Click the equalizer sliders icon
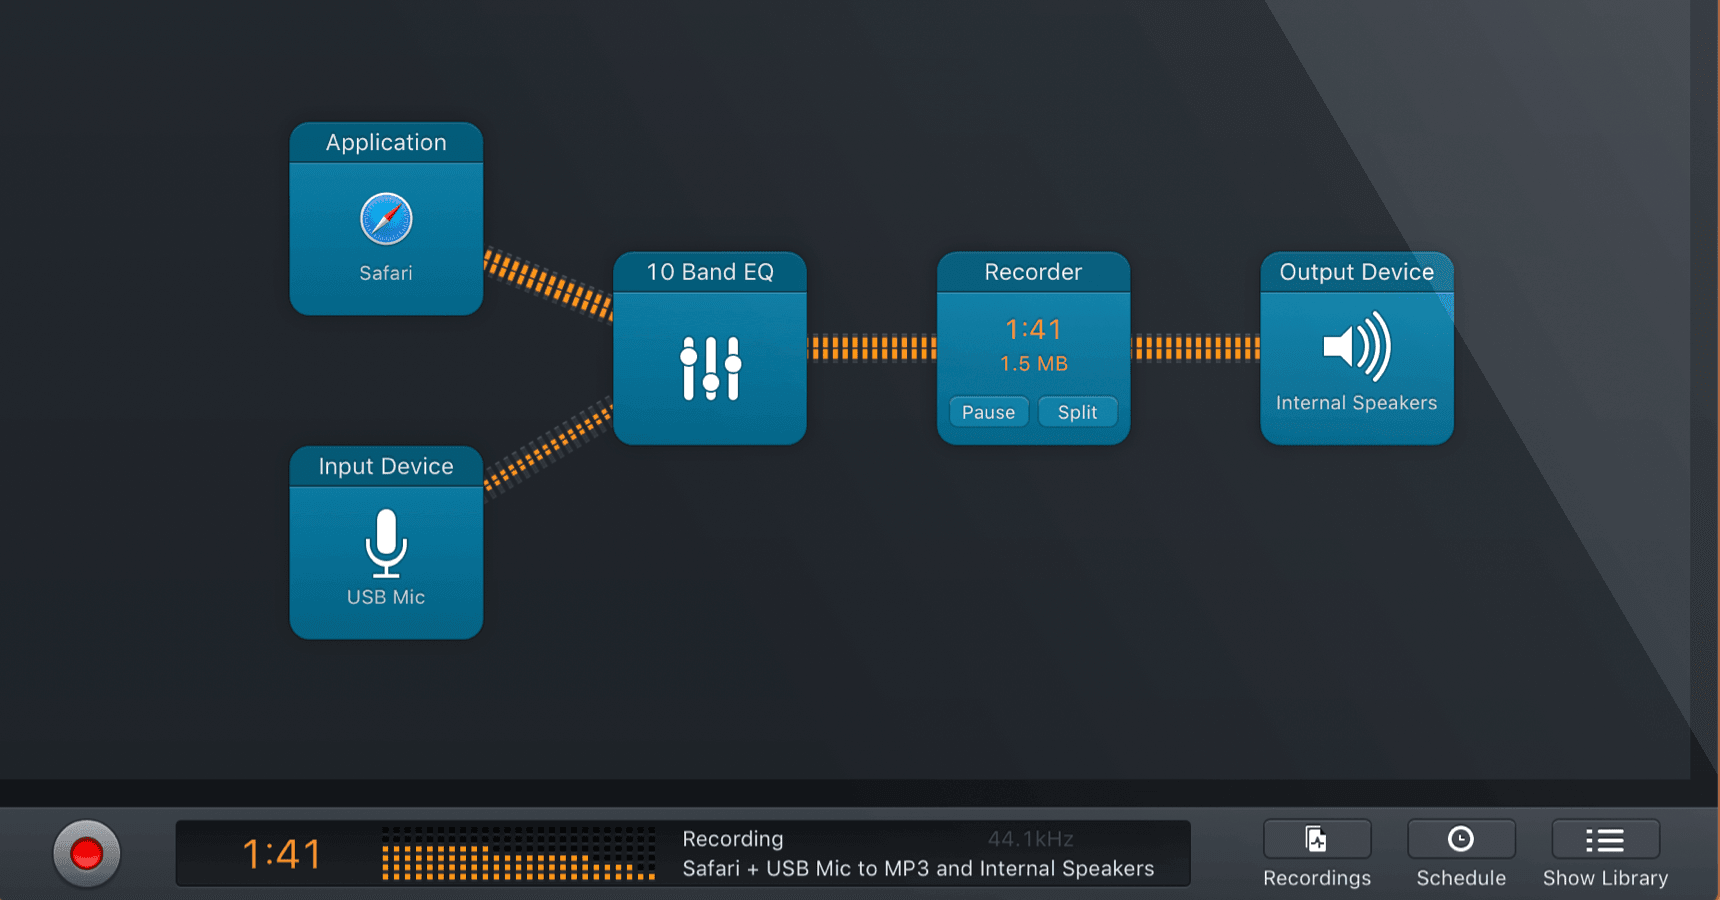 [x=710, y=368]
